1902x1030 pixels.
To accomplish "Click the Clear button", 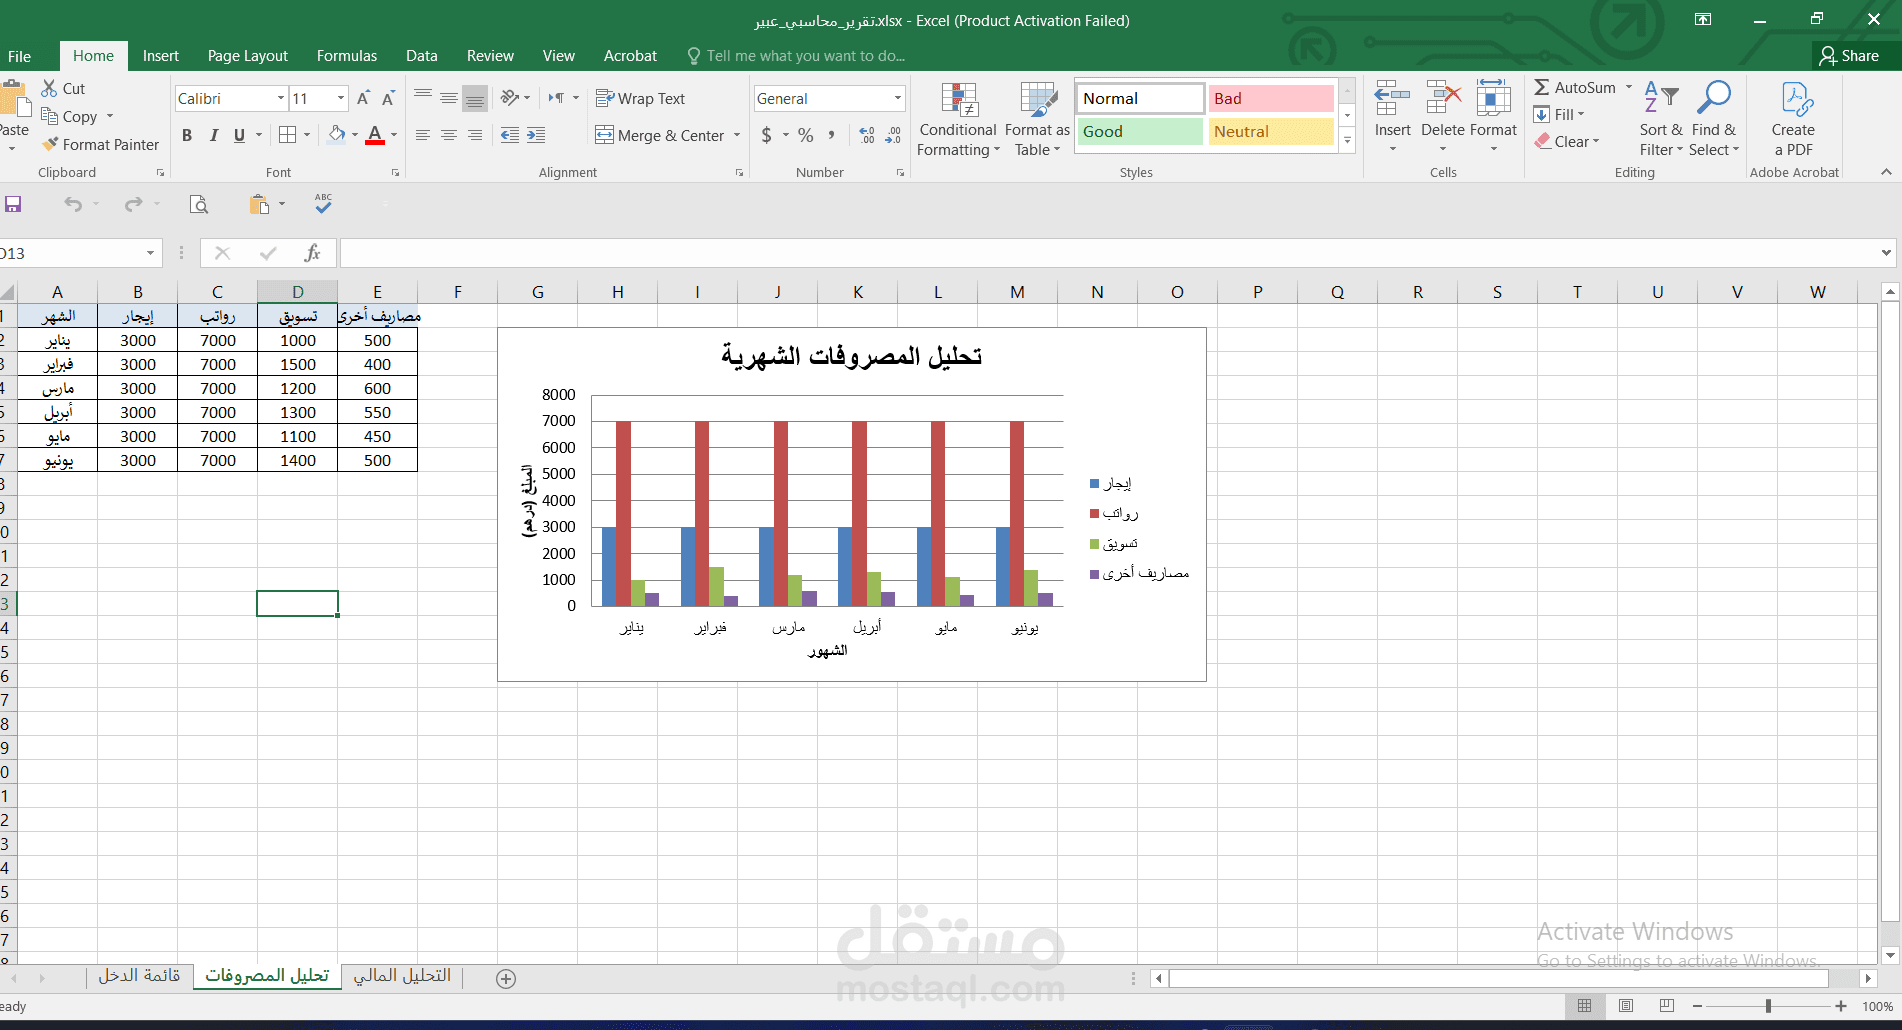I will click(x=1567, y=142).
